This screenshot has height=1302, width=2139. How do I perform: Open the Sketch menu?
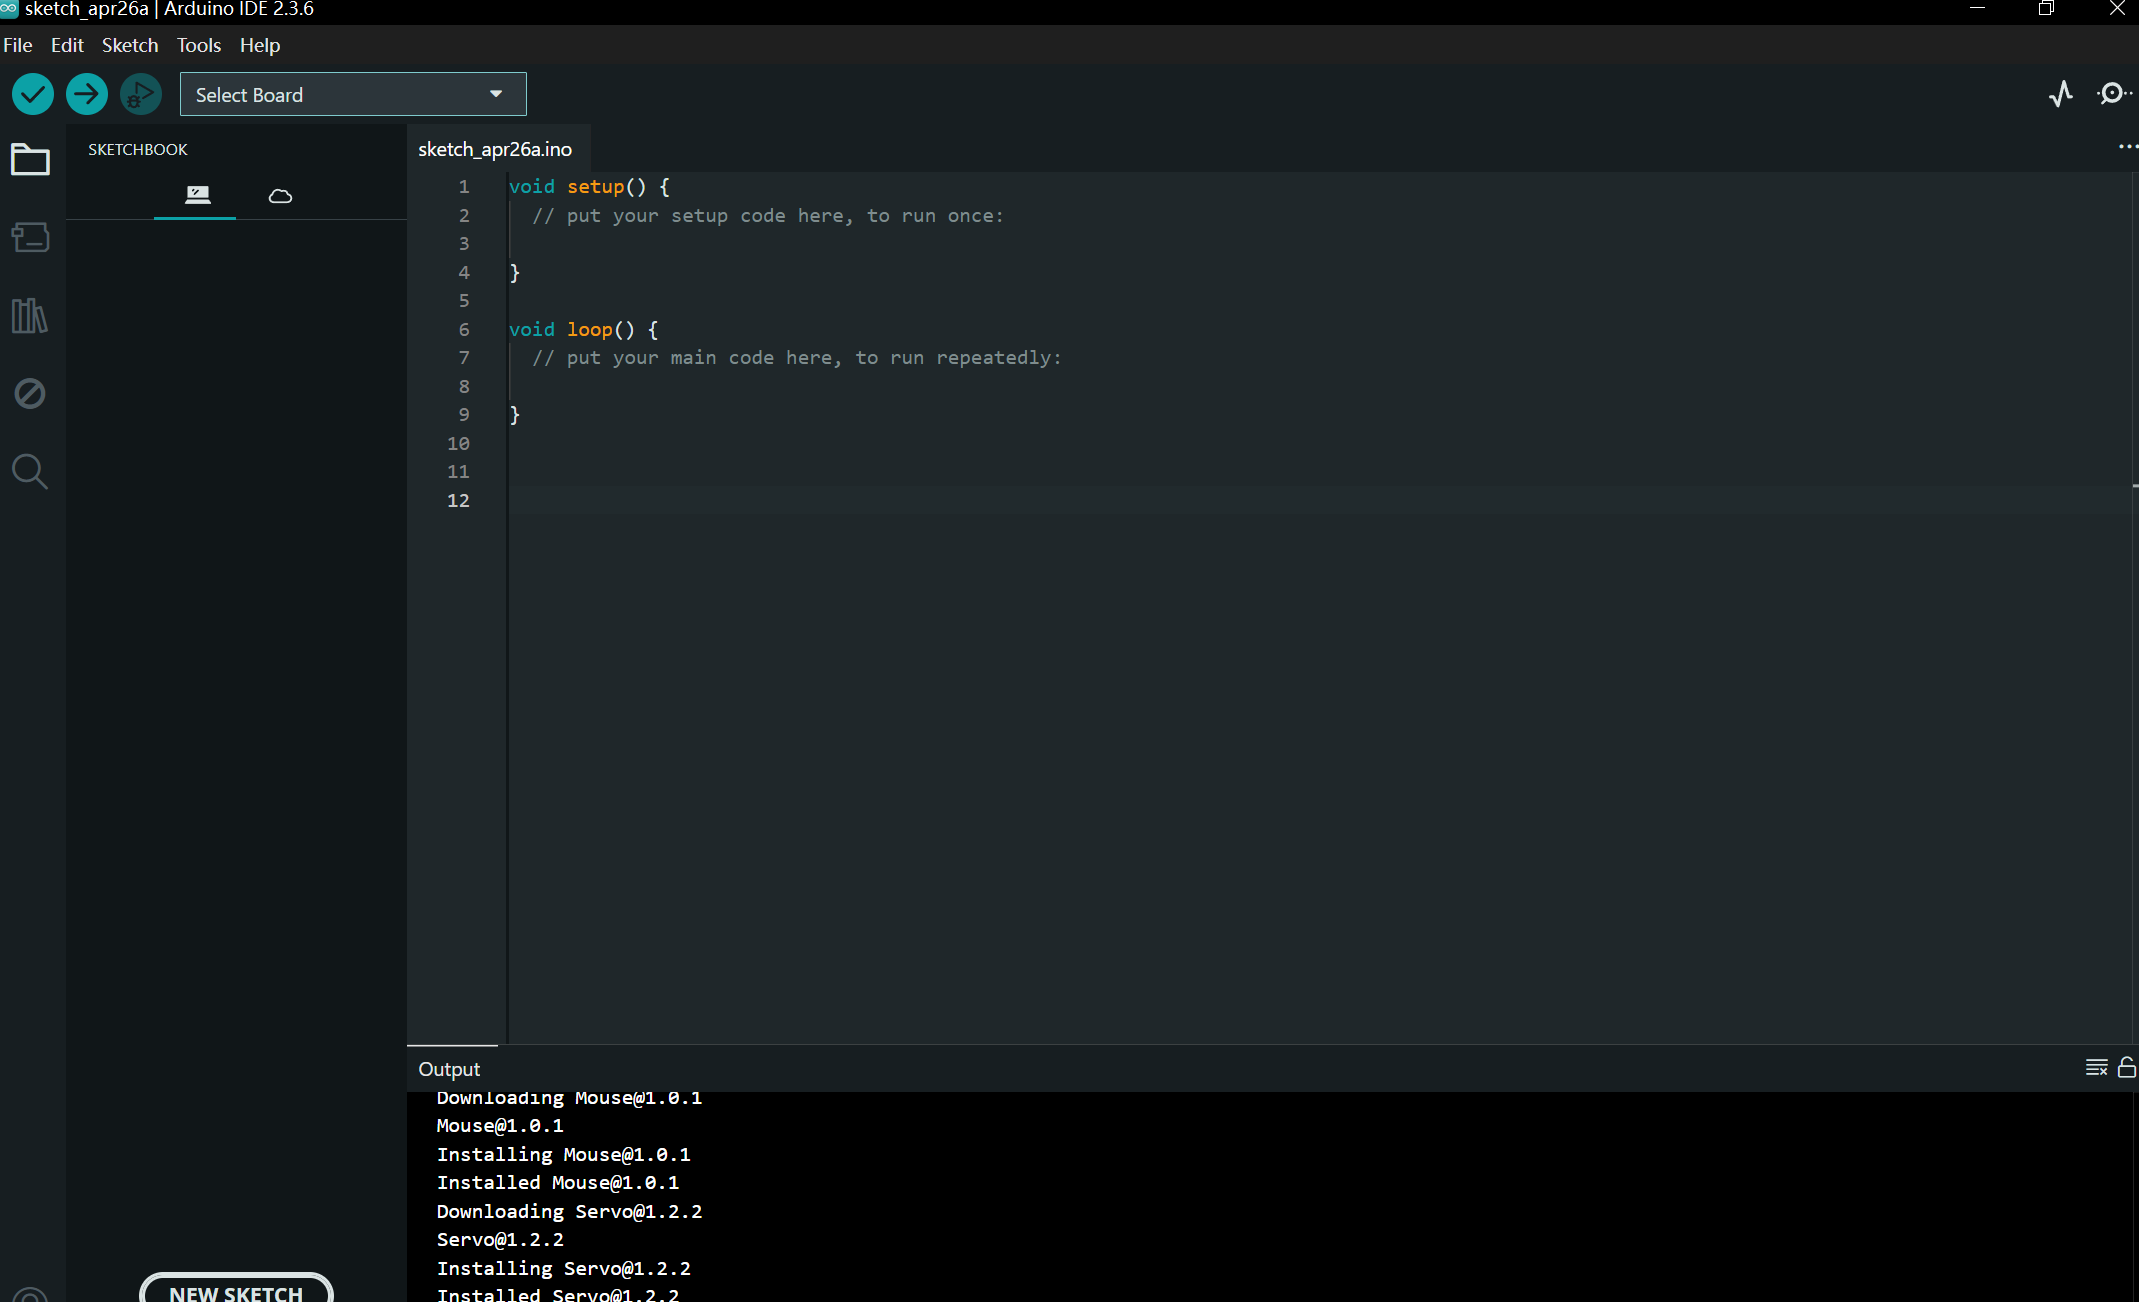coord(130,46)
